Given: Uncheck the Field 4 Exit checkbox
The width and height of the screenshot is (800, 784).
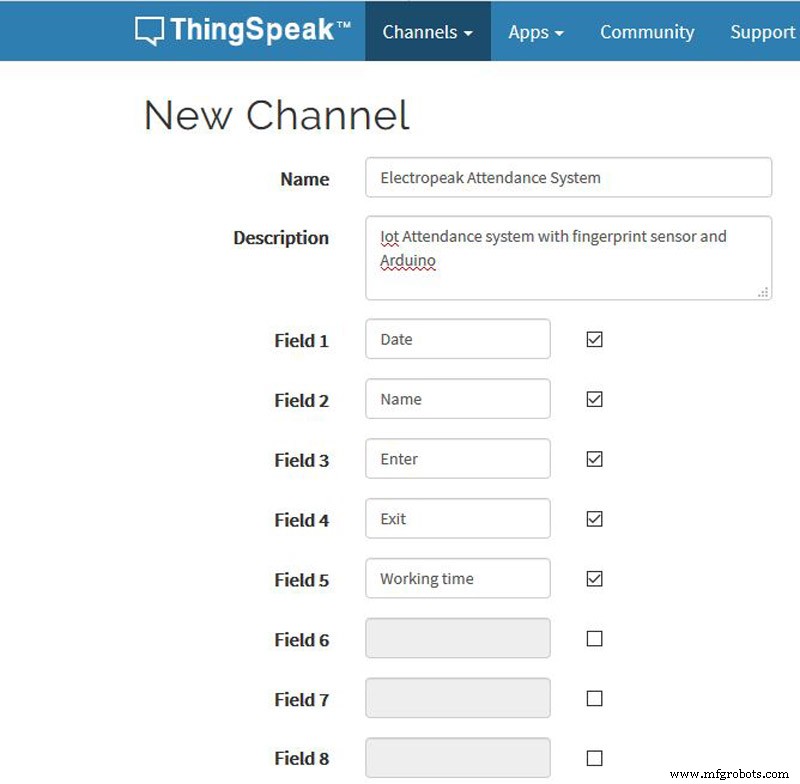Looking at the screenshot, I should (x=594, y=519).
